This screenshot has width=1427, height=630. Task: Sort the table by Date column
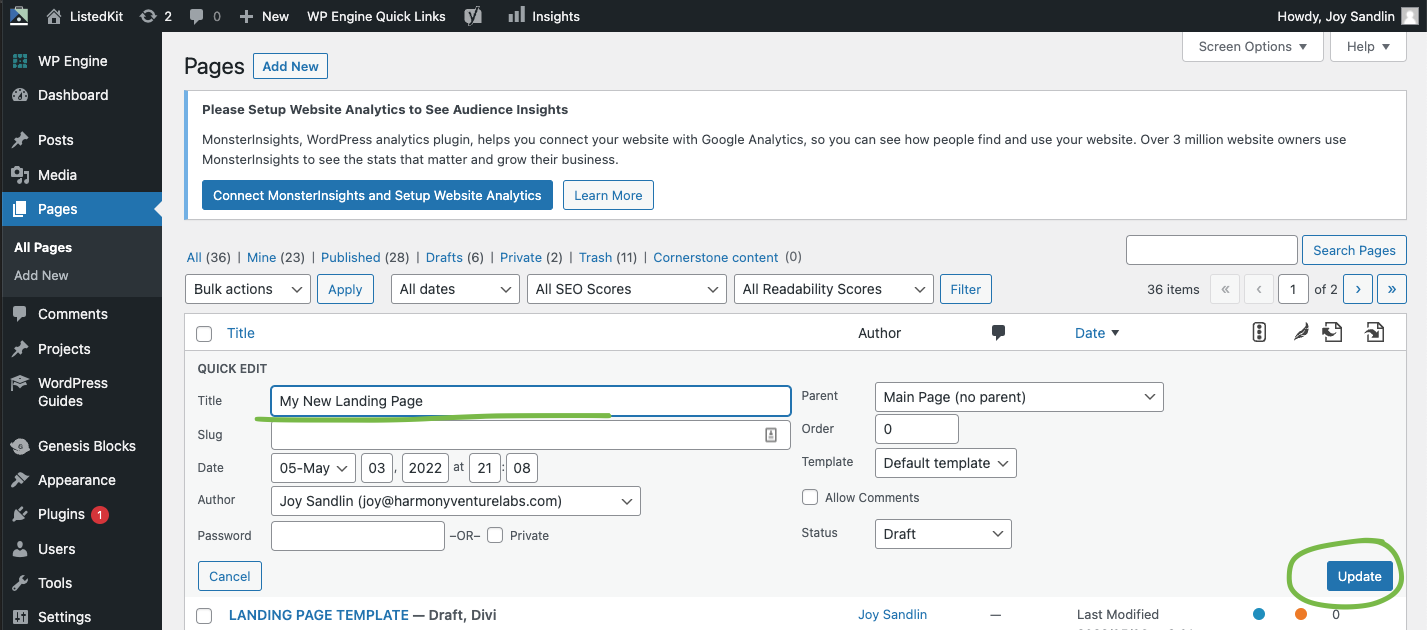1097,333
